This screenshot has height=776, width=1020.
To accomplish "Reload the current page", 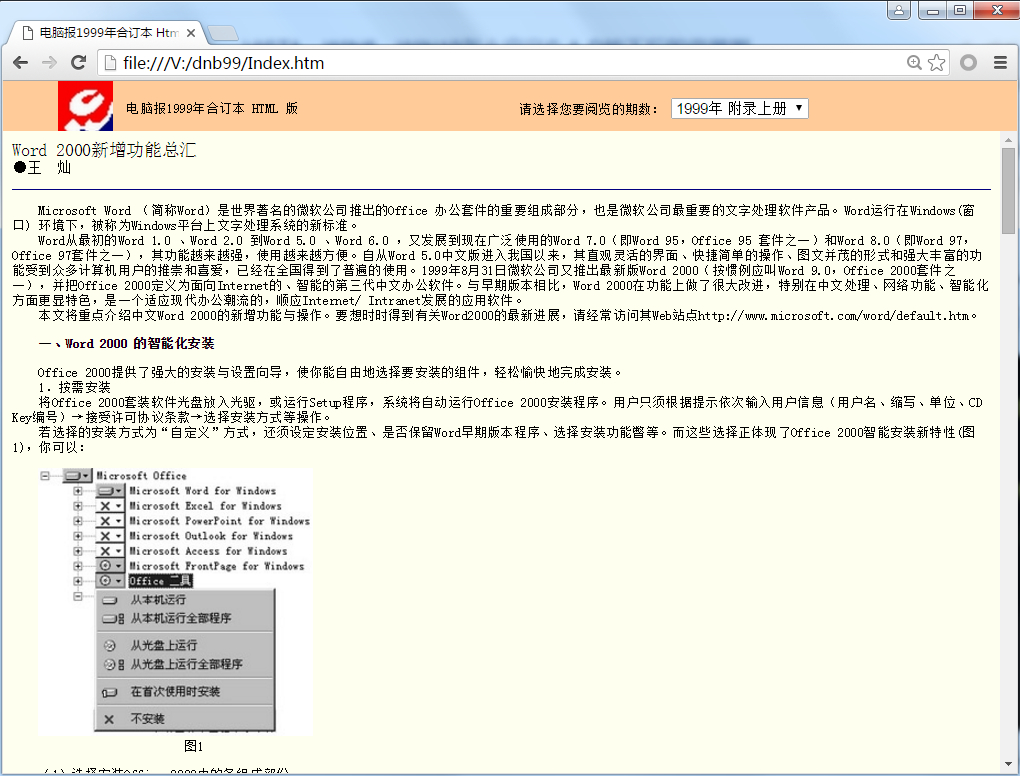I will (x=79, y=63).
